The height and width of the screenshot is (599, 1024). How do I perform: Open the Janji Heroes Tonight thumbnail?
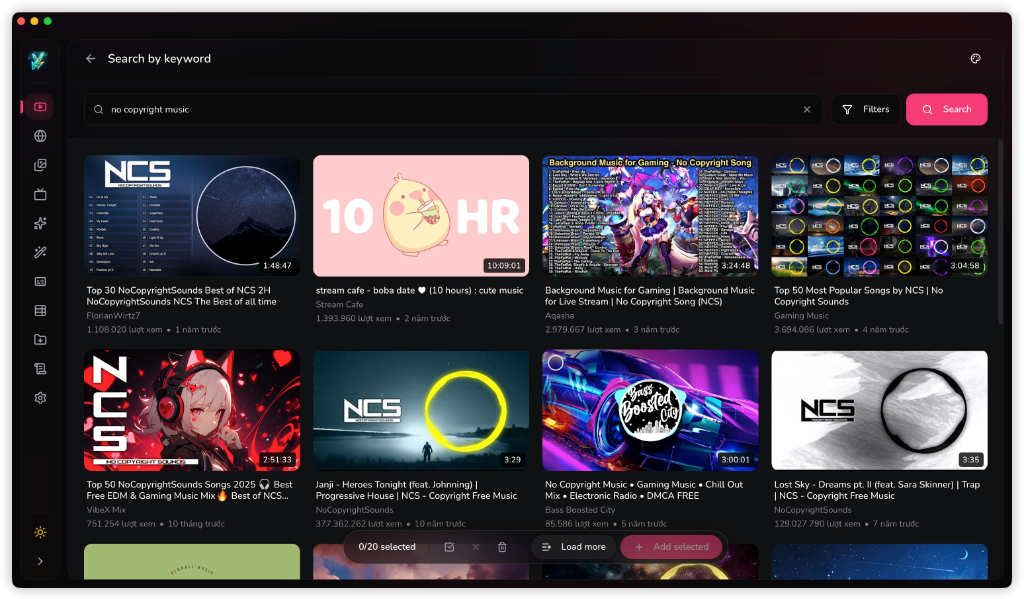[x=421, y=410]
